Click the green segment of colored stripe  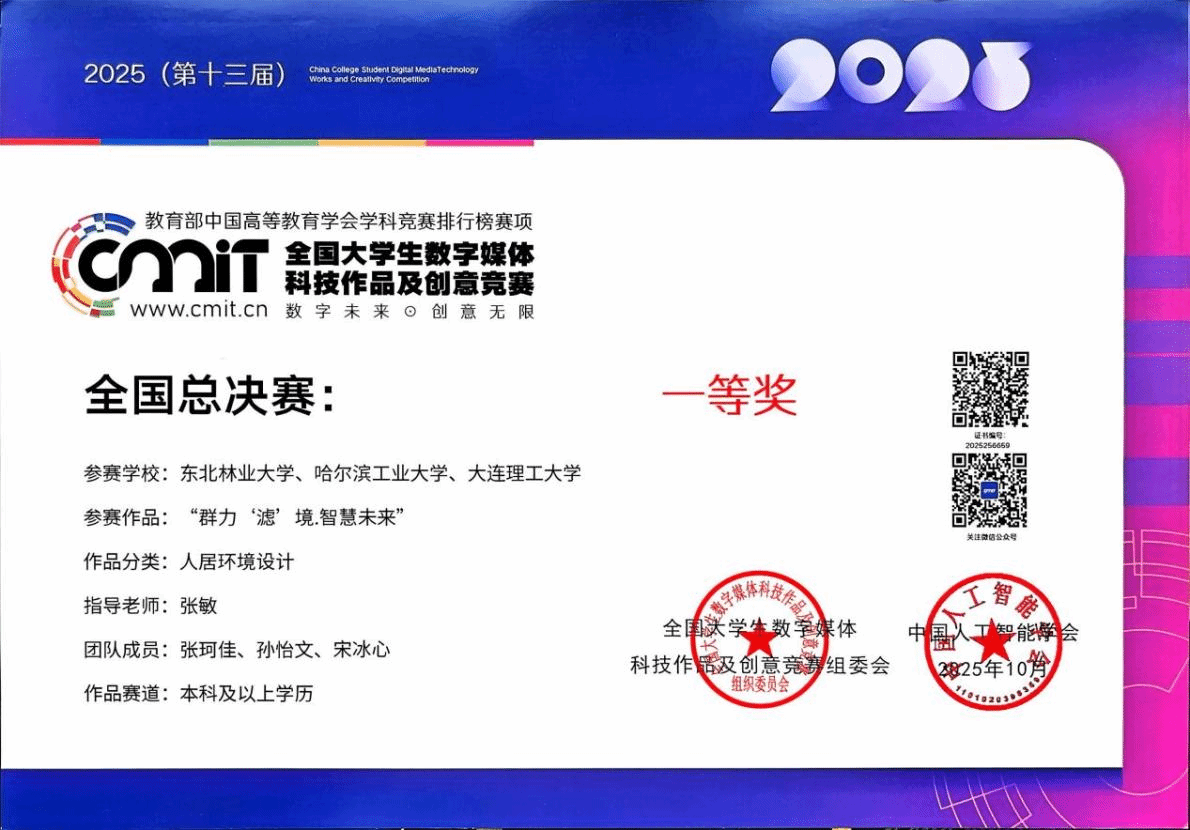[264, 143]
